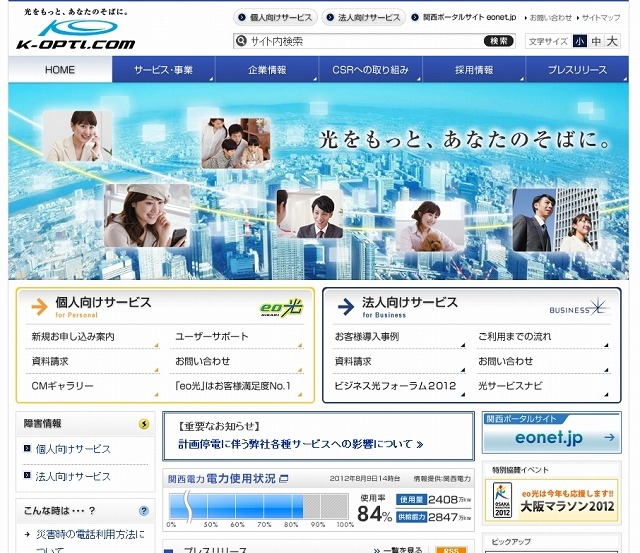The height and width of the screenshot is (553, 640).
Task: Click bullet icon before 関西ポータルサイト eonet.jp
Action: 415,17
